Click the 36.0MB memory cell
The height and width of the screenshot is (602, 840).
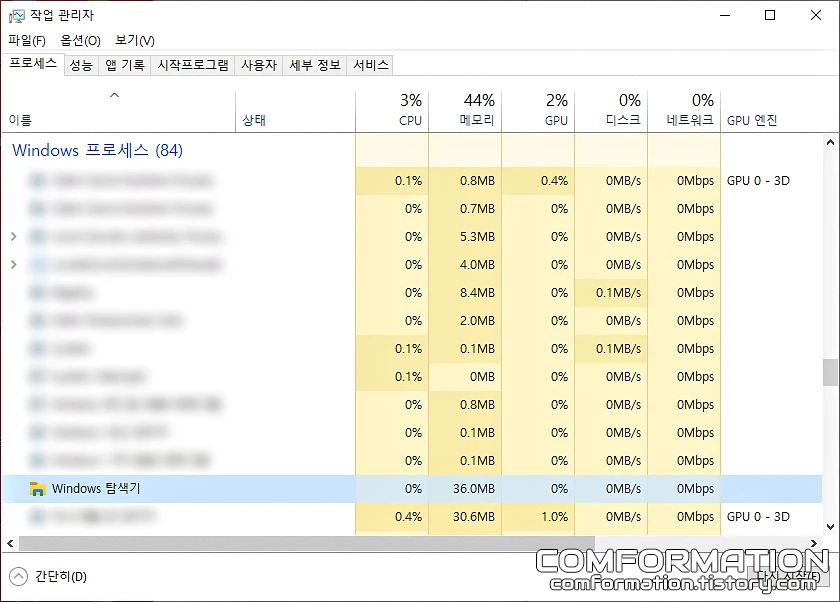(465, 488)
